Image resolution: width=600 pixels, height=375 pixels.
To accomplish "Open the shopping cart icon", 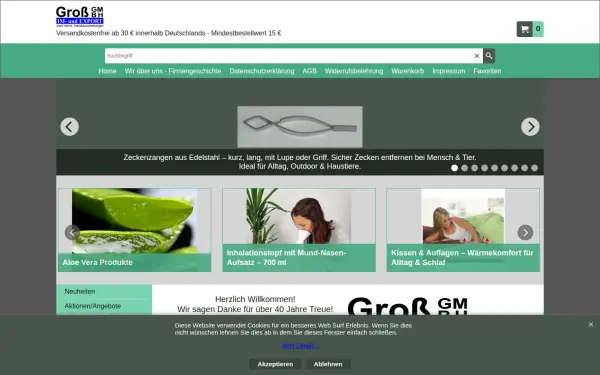I will point(525,29).
